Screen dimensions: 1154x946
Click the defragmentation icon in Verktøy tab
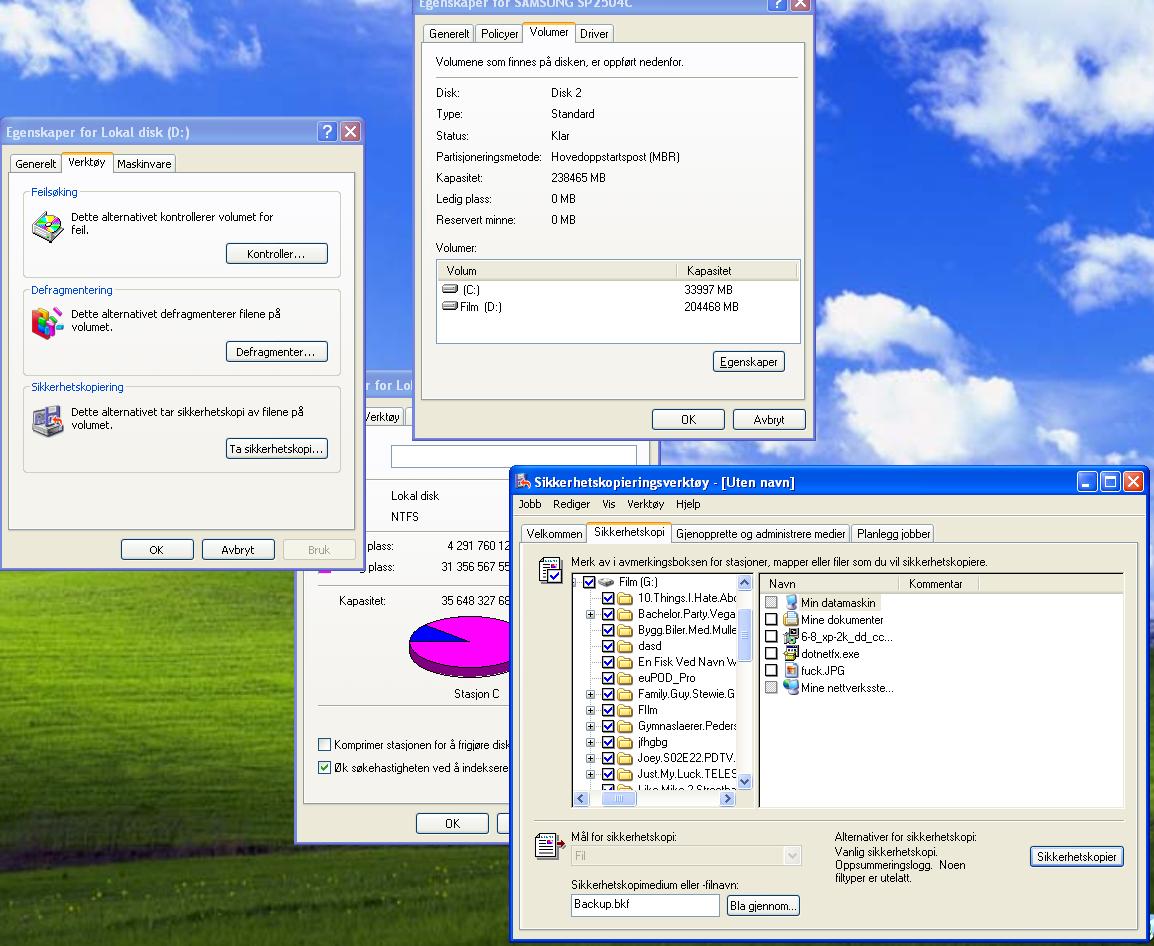click(48, 322)
